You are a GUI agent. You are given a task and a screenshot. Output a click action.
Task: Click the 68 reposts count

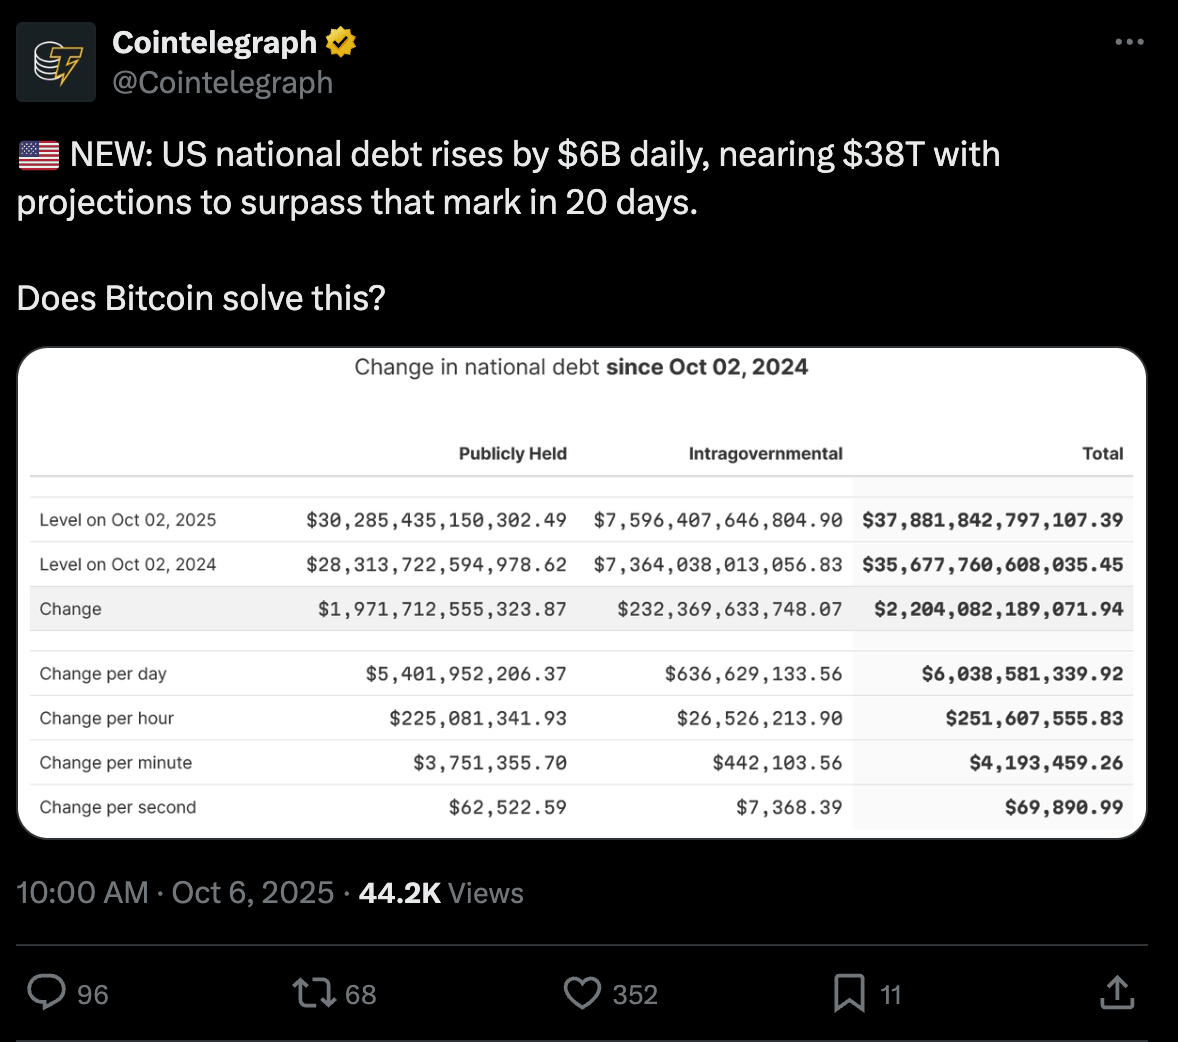pyautogui.click(x=360, y=994)
